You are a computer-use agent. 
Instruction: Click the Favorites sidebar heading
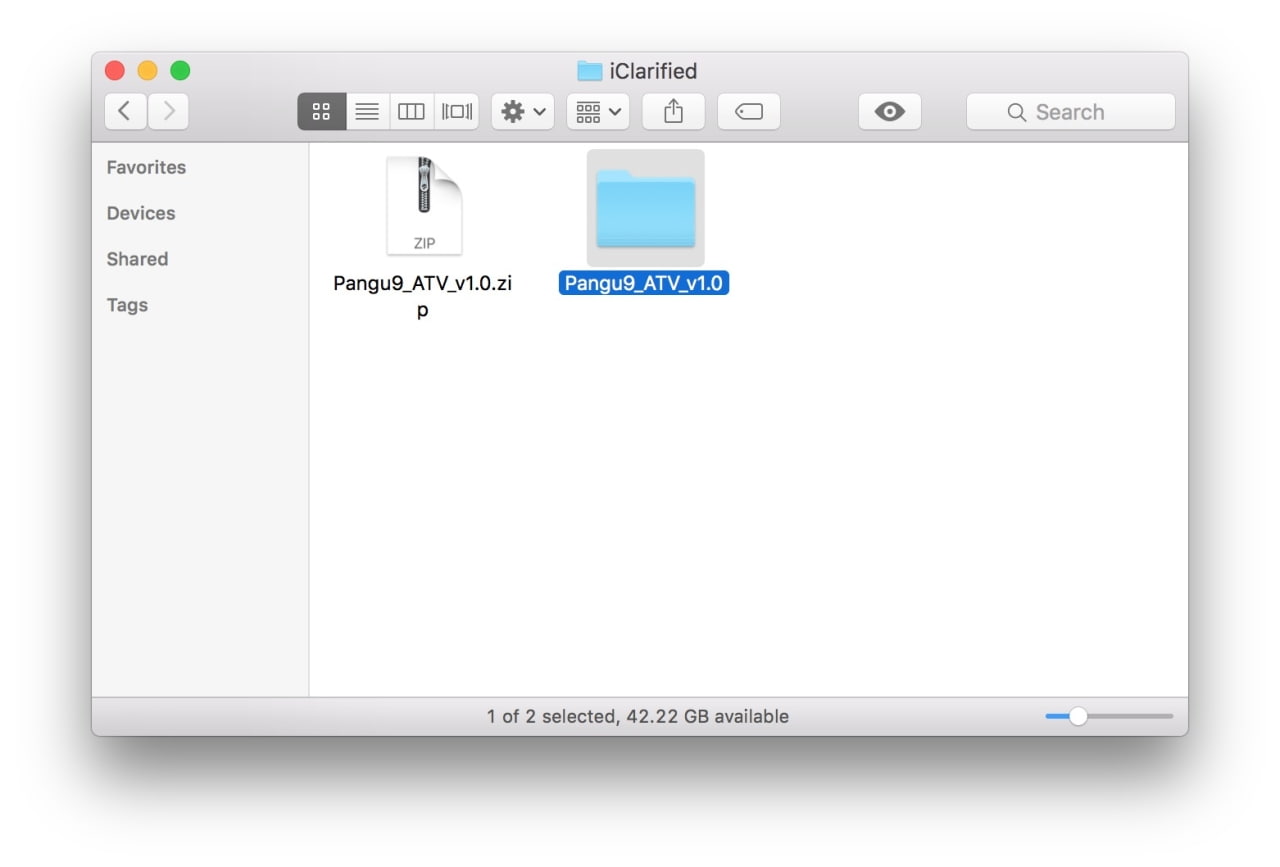[146, 167]
